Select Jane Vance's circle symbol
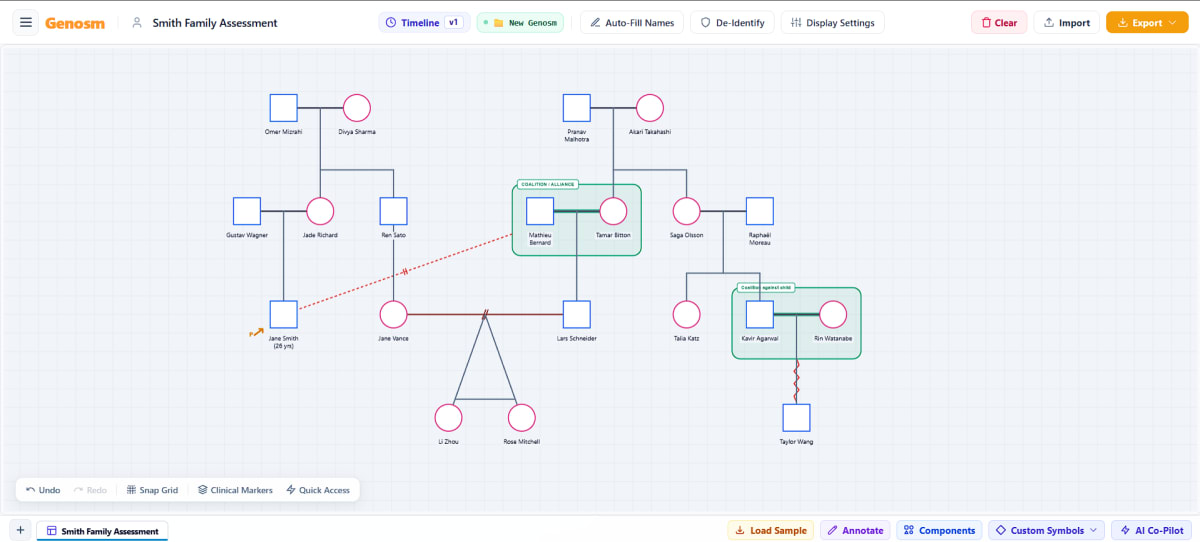The image size is (1200, 542). 394,314
